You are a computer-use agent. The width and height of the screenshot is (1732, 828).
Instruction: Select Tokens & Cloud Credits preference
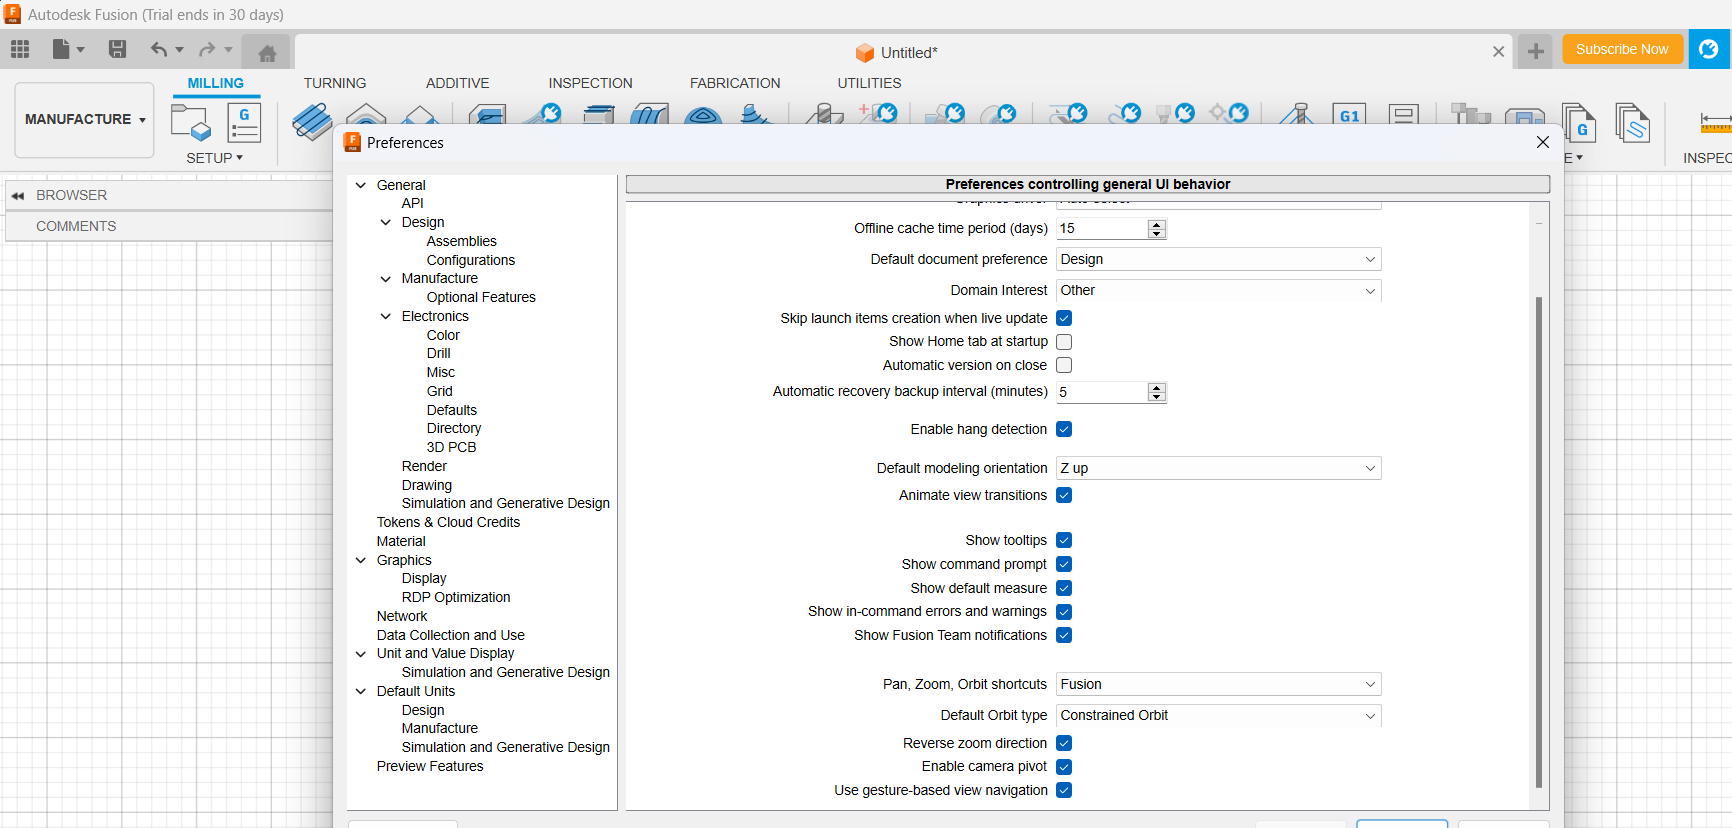pos(448,522)
